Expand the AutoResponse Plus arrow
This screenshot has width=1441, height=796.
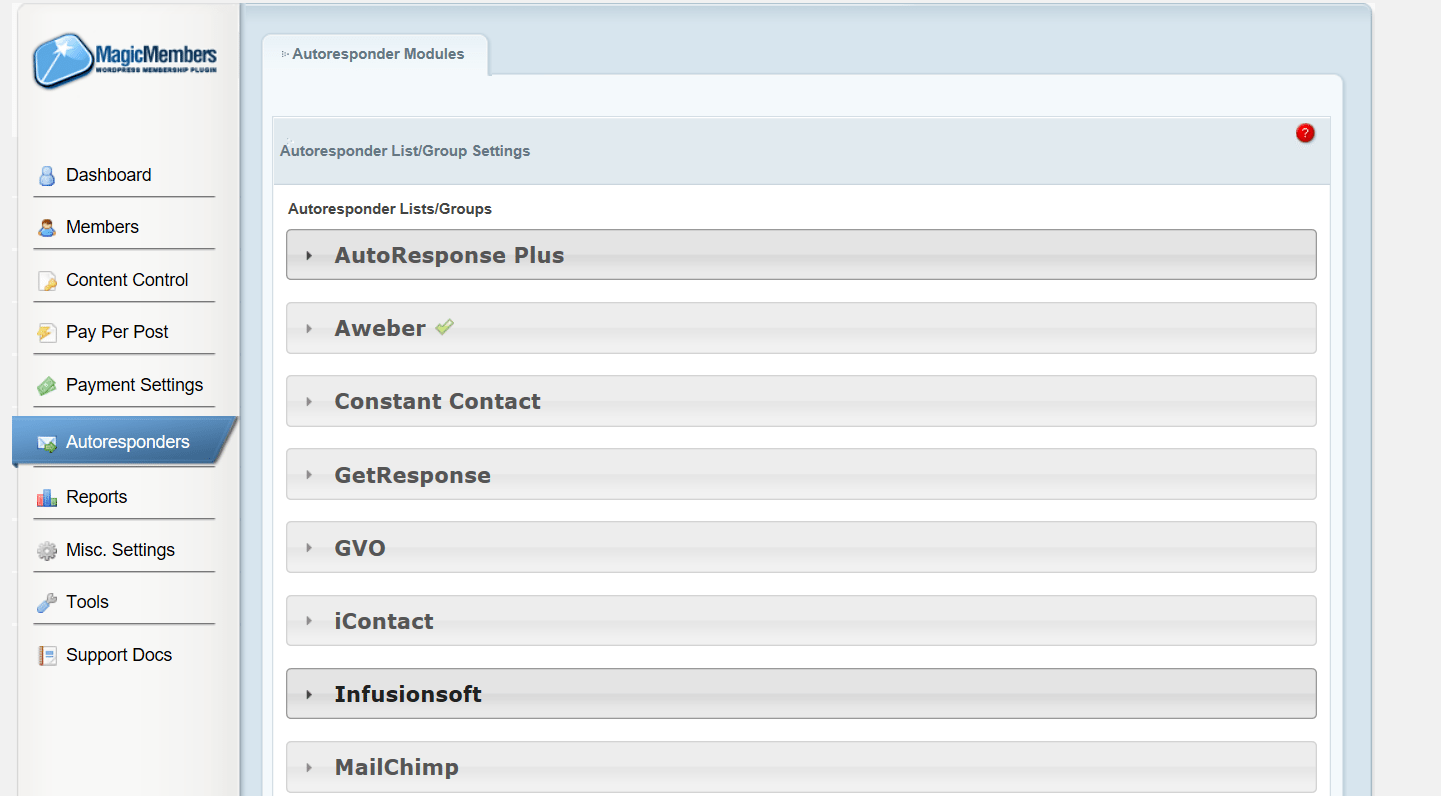pos(309,256)
